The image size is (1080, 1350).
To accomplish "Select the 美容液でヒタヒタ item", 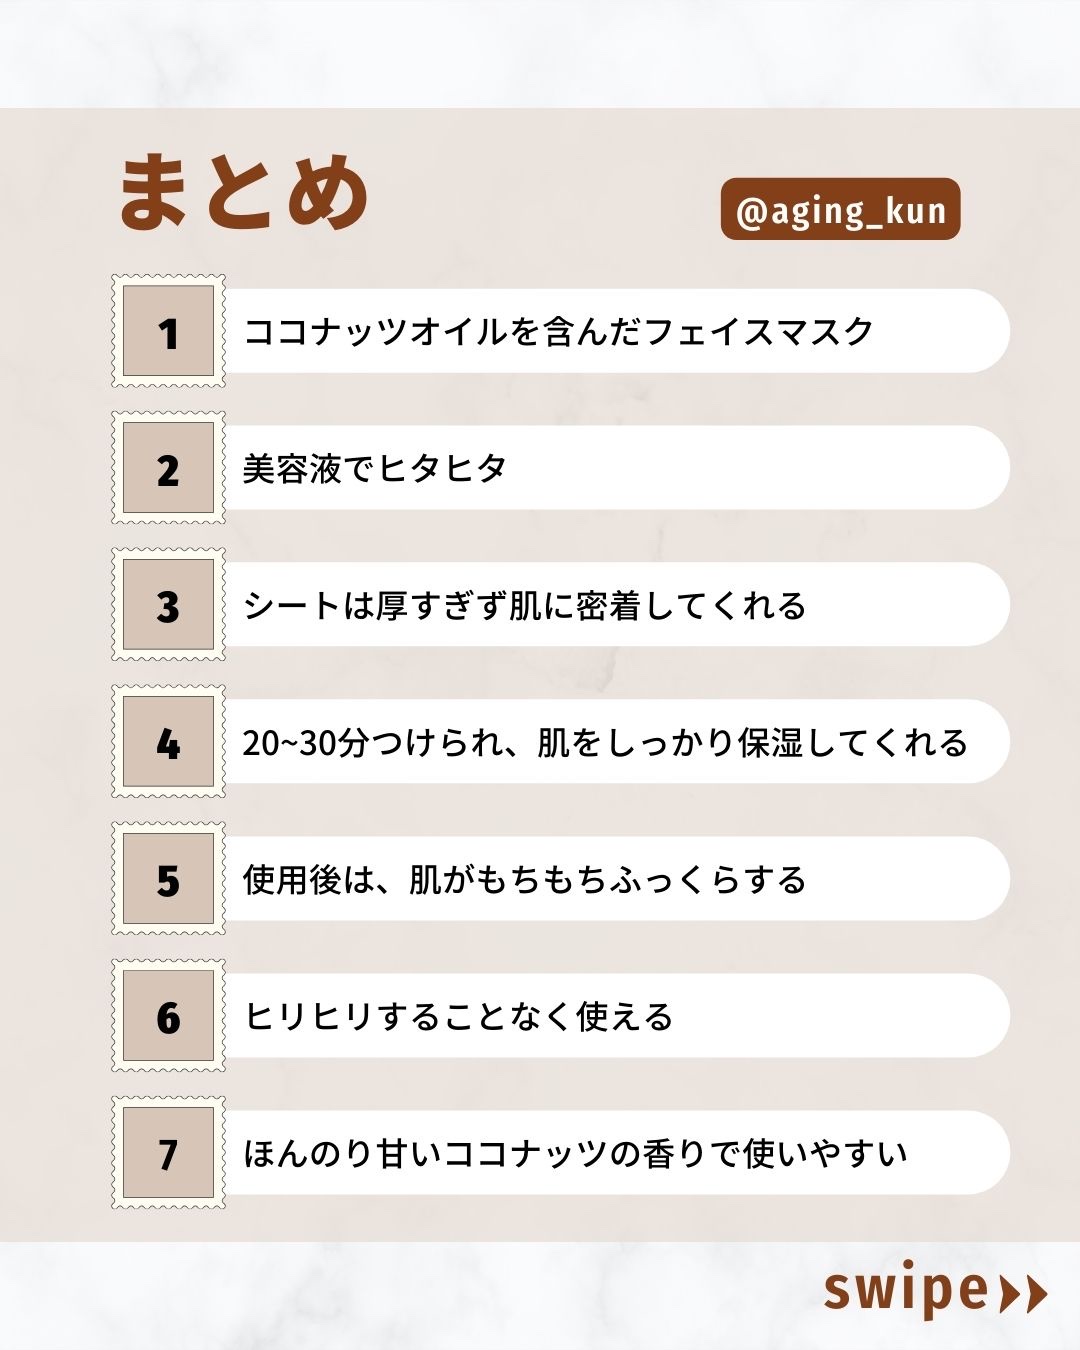I will pyautogui.click(x=375, y=468).
